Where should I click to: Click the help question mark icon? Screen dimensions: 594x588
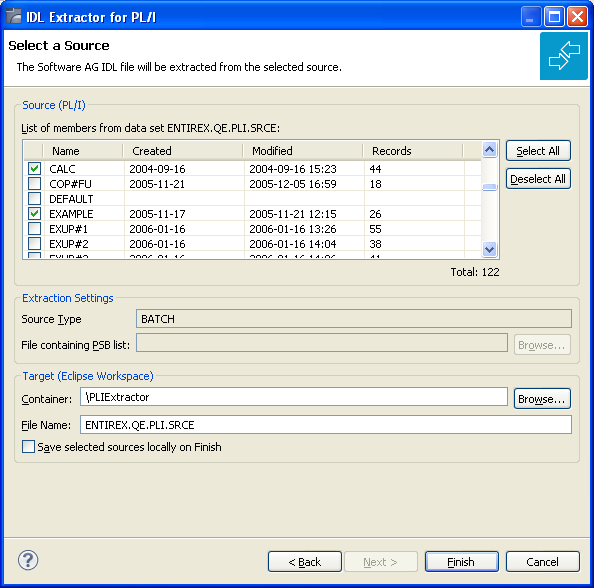(x=28, y=560)
